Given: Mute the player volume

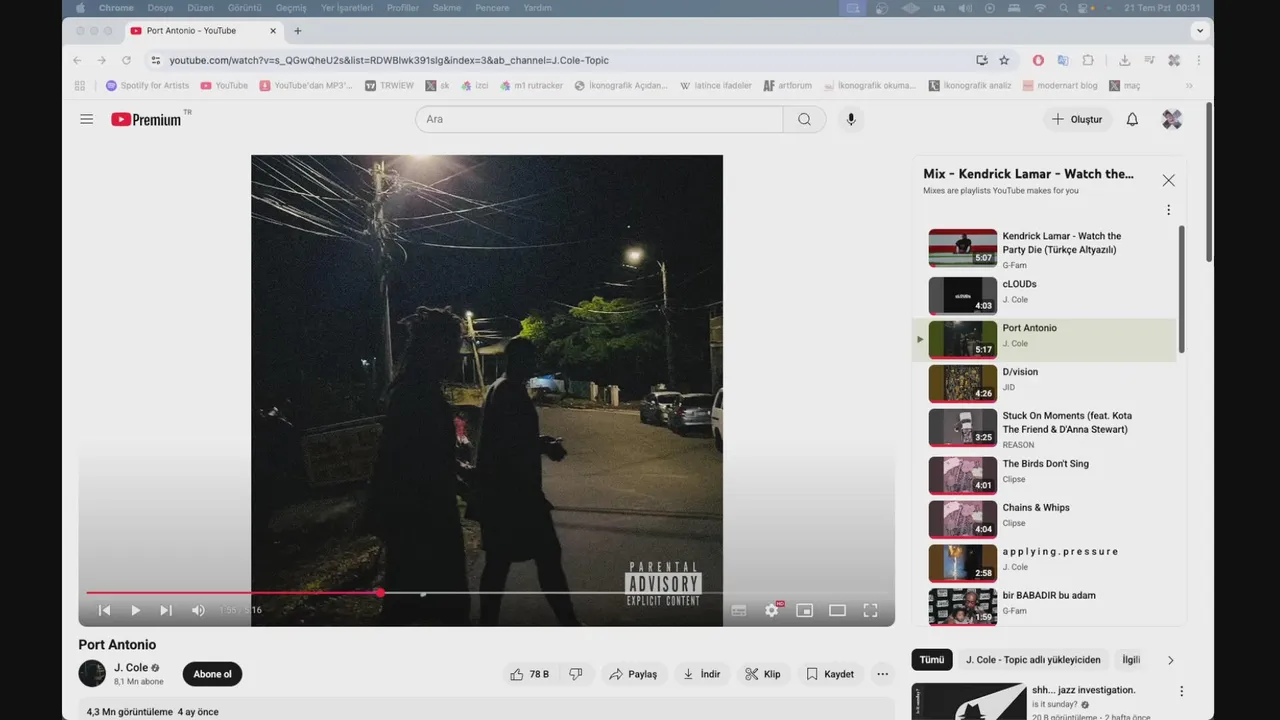Looking at the screenshot, I should coord(198,610).
